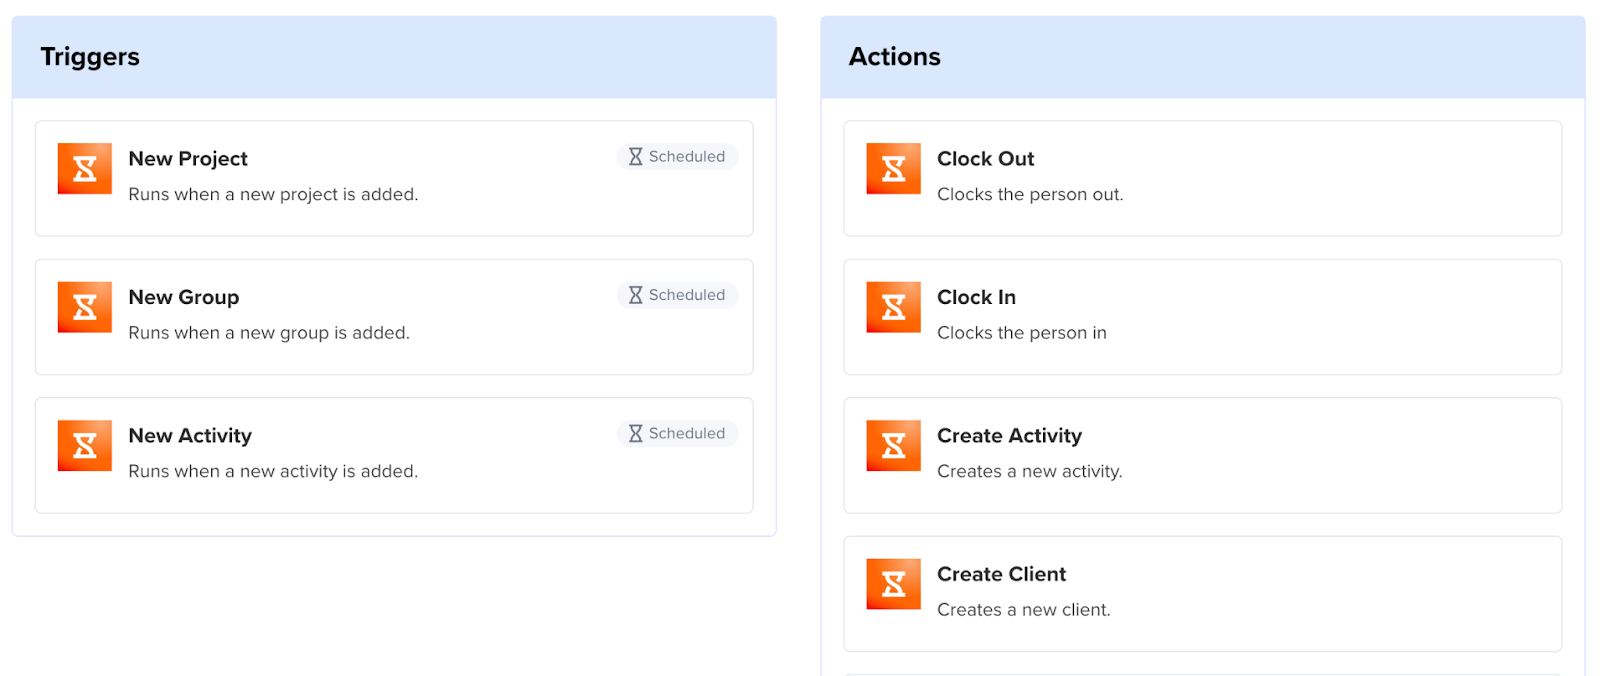
Task: Open the New Activity trigger title
Action: pos(190,436)
